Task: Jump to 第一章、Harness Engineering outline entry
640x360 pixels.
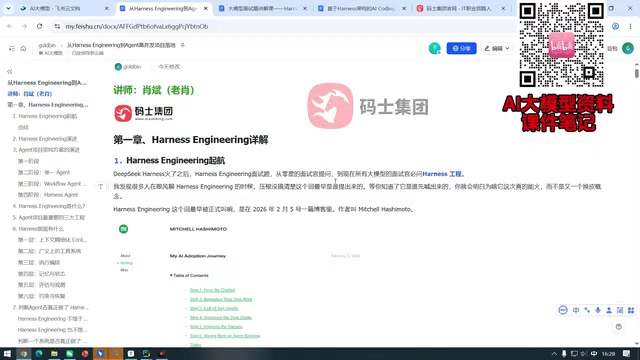Action: coord(47,105)
